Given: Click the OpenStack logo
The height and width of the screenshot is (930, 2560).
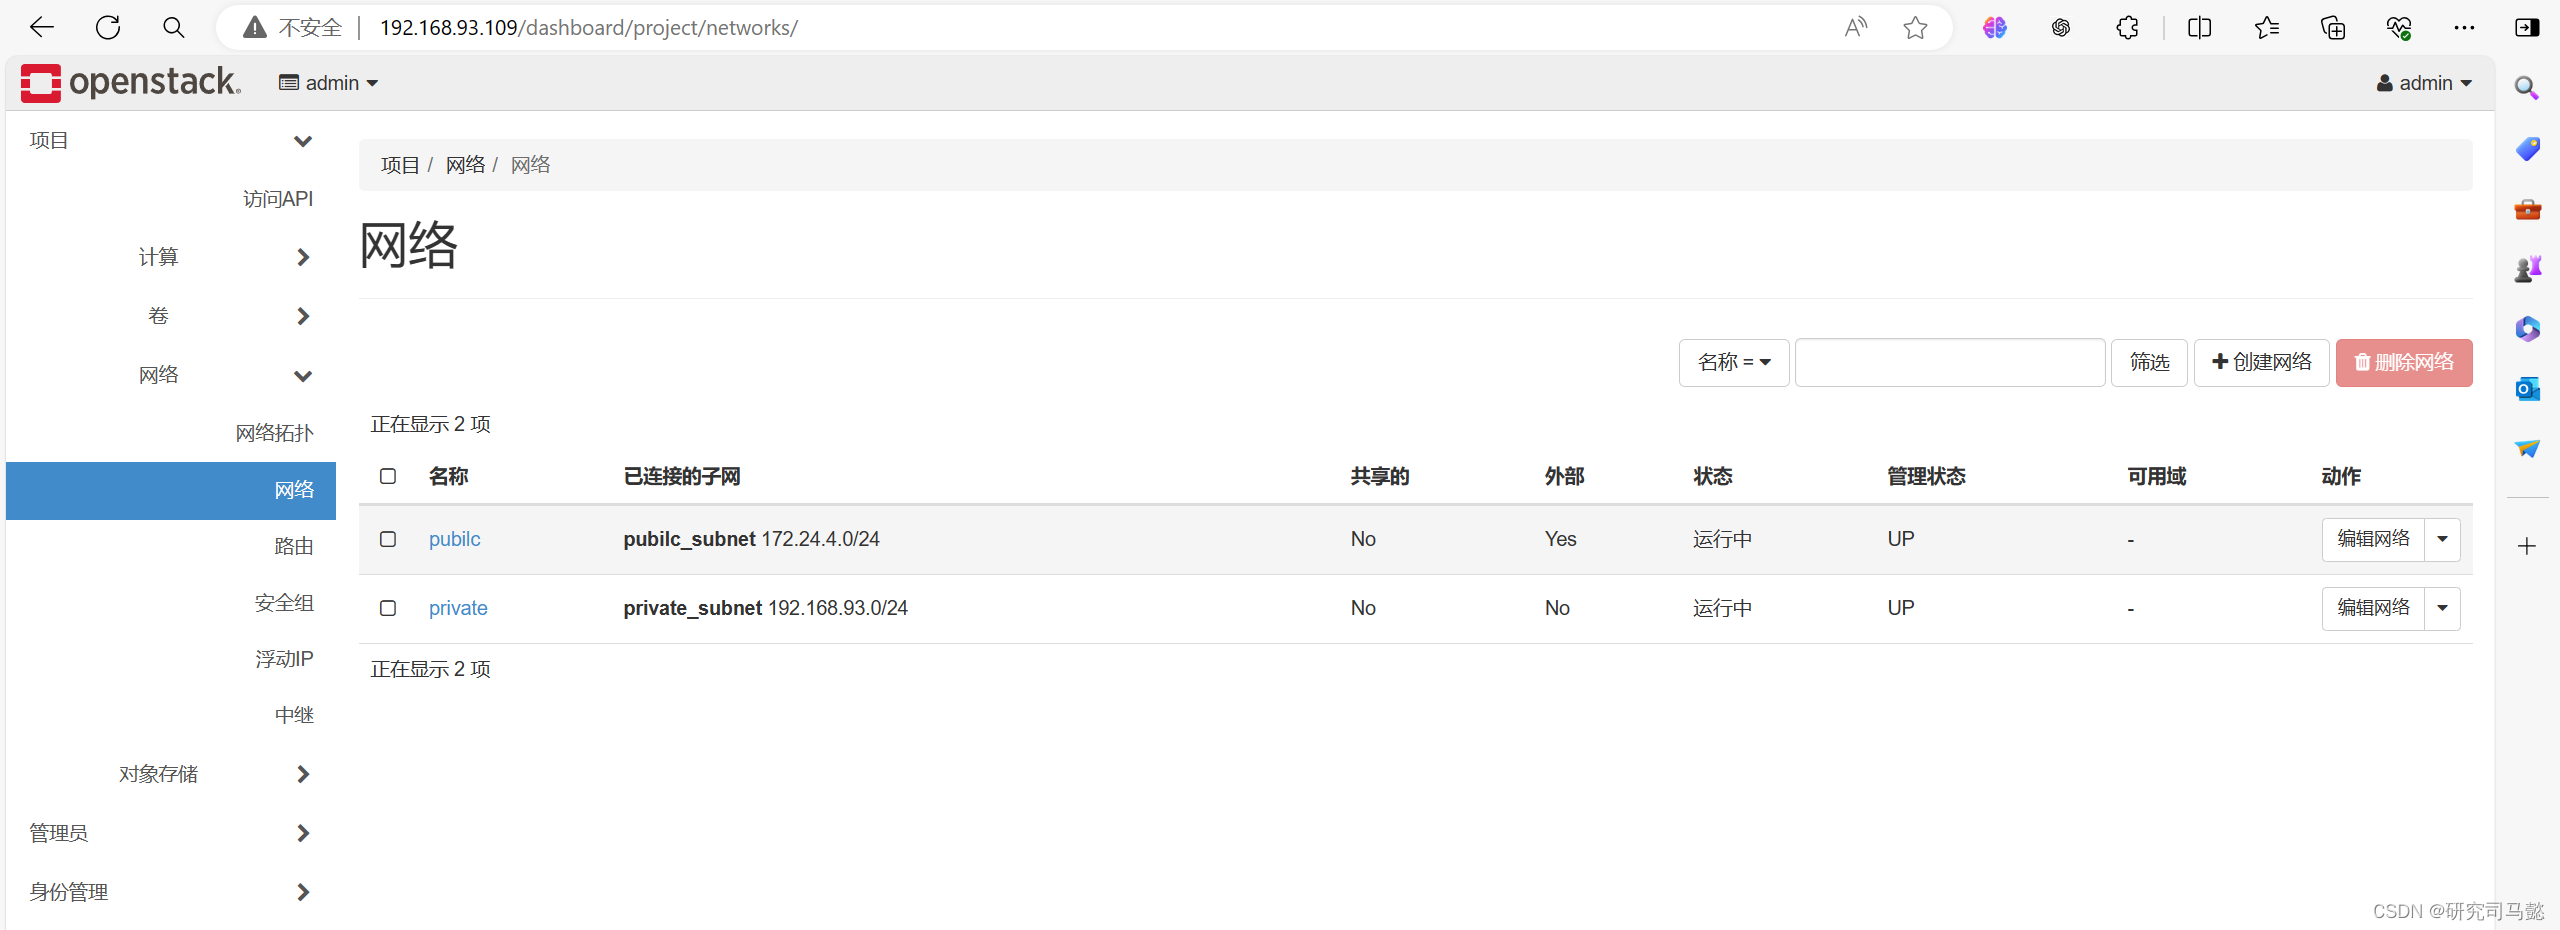Looking at the screenshot, I should coord(130,82).
